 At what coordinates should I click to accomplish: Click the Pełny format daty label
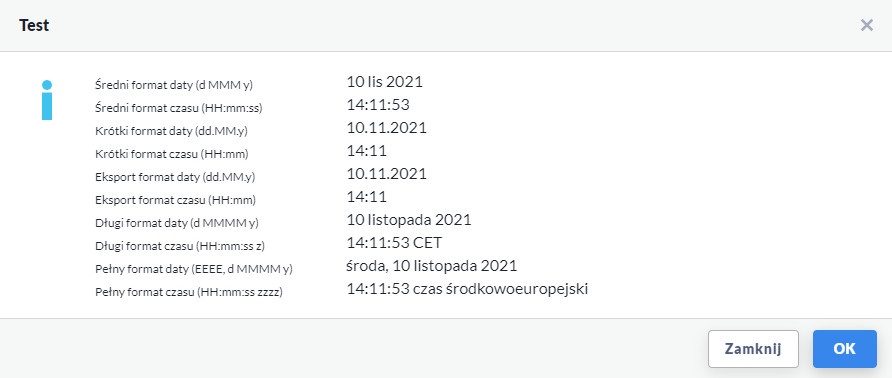click(193, 269)
